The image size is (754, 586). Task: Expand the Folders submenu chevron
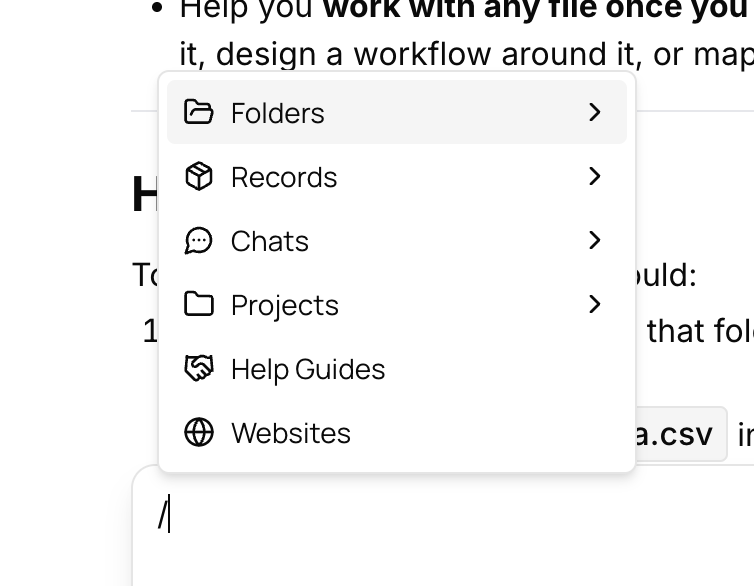(595, 112)
